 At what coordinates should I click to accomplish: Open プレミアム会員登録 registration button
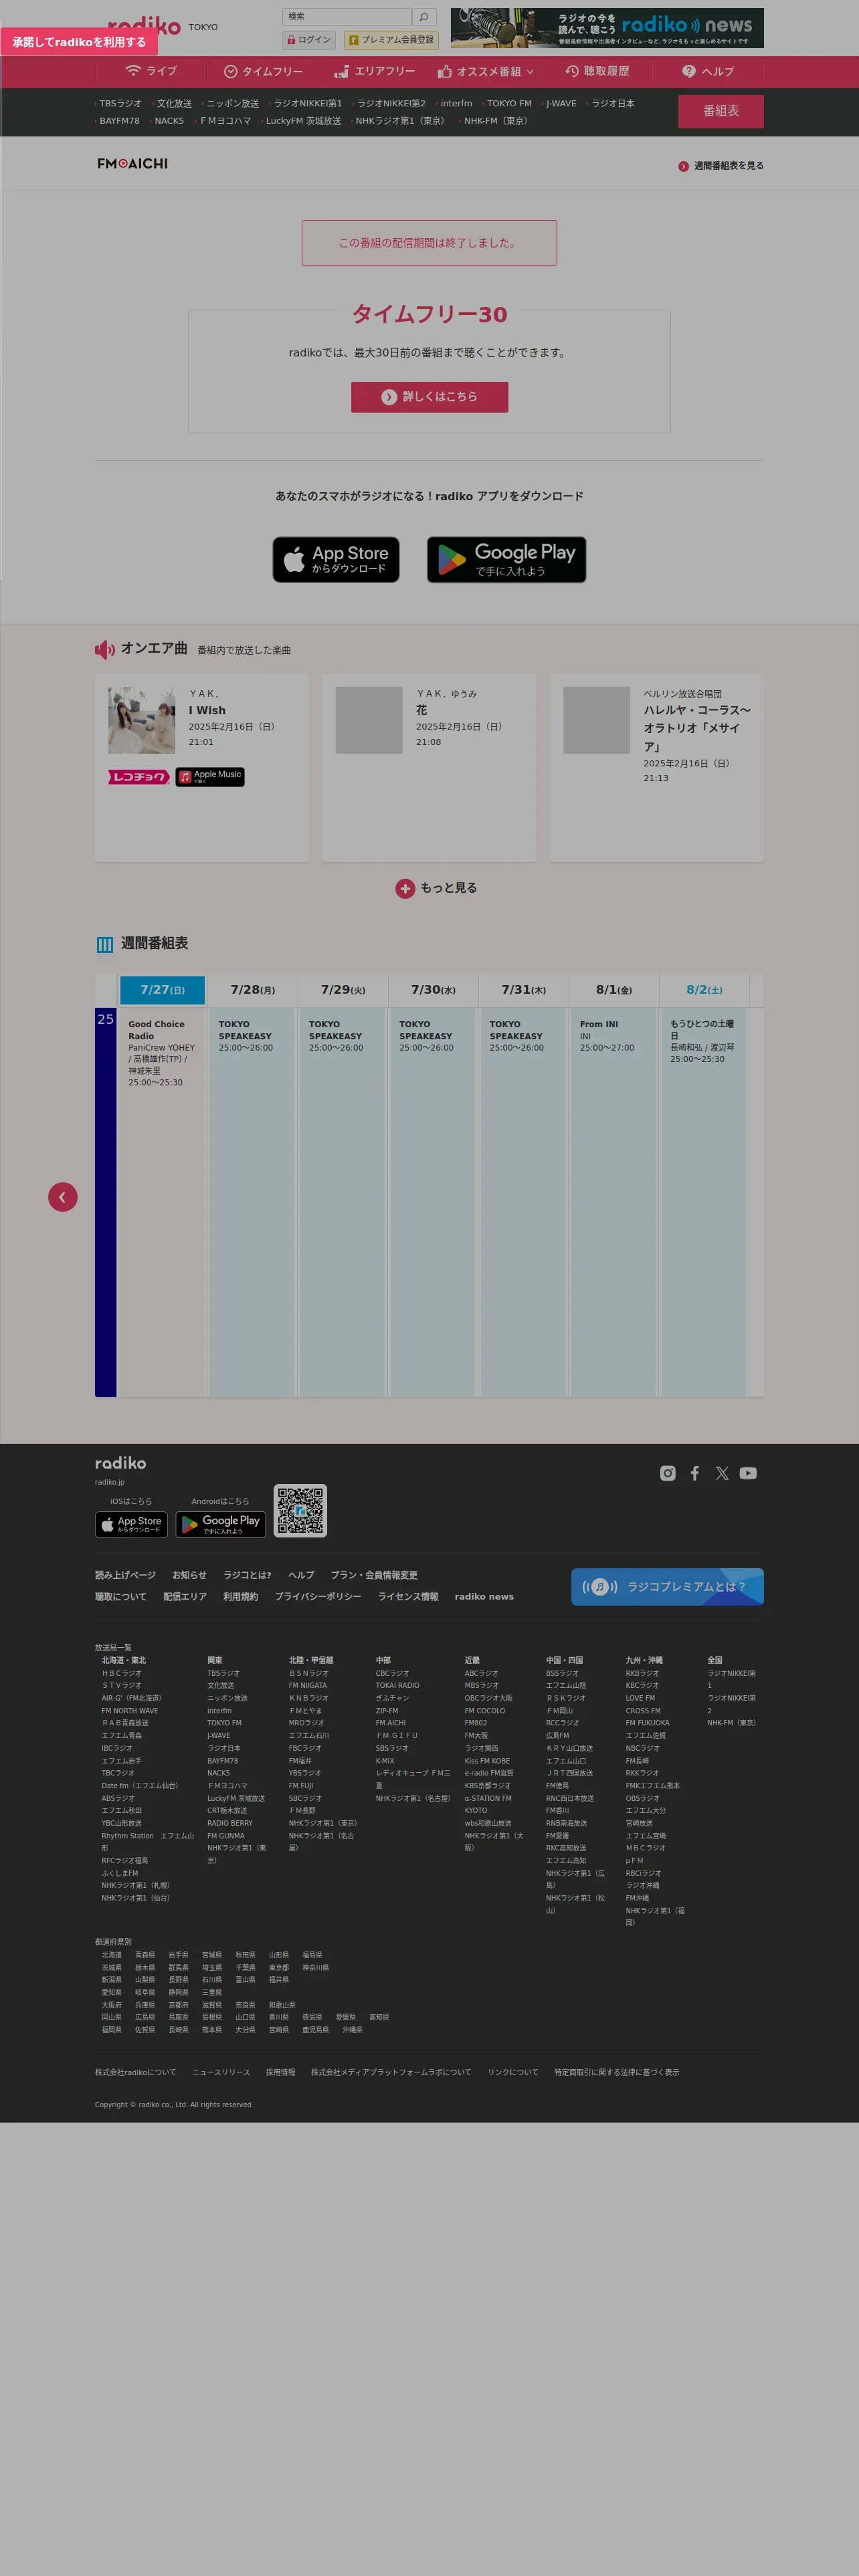pyautogui.click(x=392, y=40)
